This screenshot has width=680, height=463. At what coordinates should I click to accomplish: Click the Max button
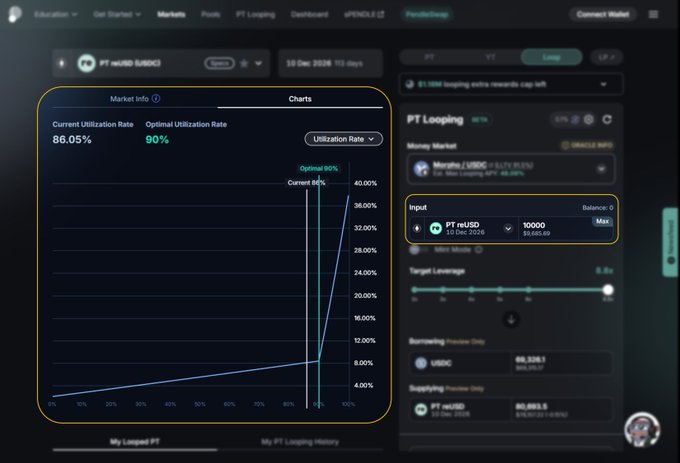click(x=602, y=221)
